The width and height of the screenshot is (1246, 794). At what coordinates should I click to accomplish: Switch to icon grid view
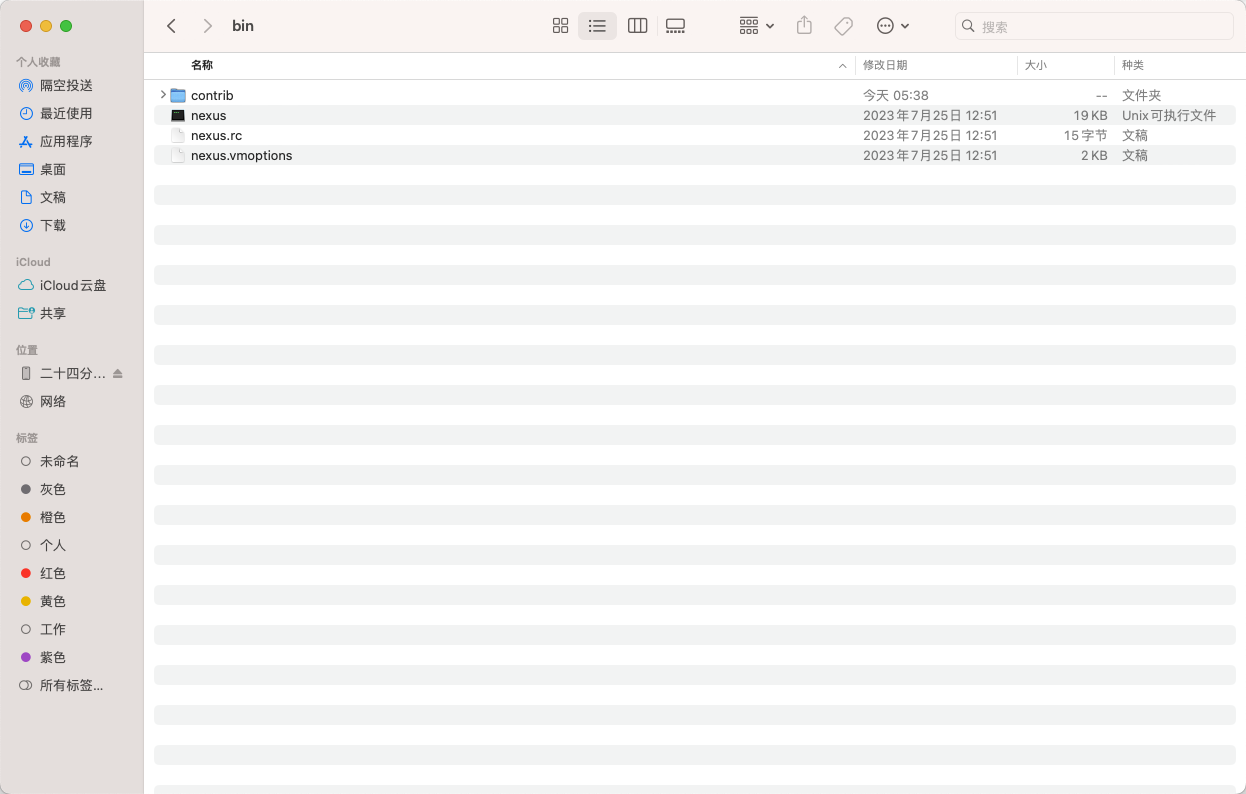[560, 26]
